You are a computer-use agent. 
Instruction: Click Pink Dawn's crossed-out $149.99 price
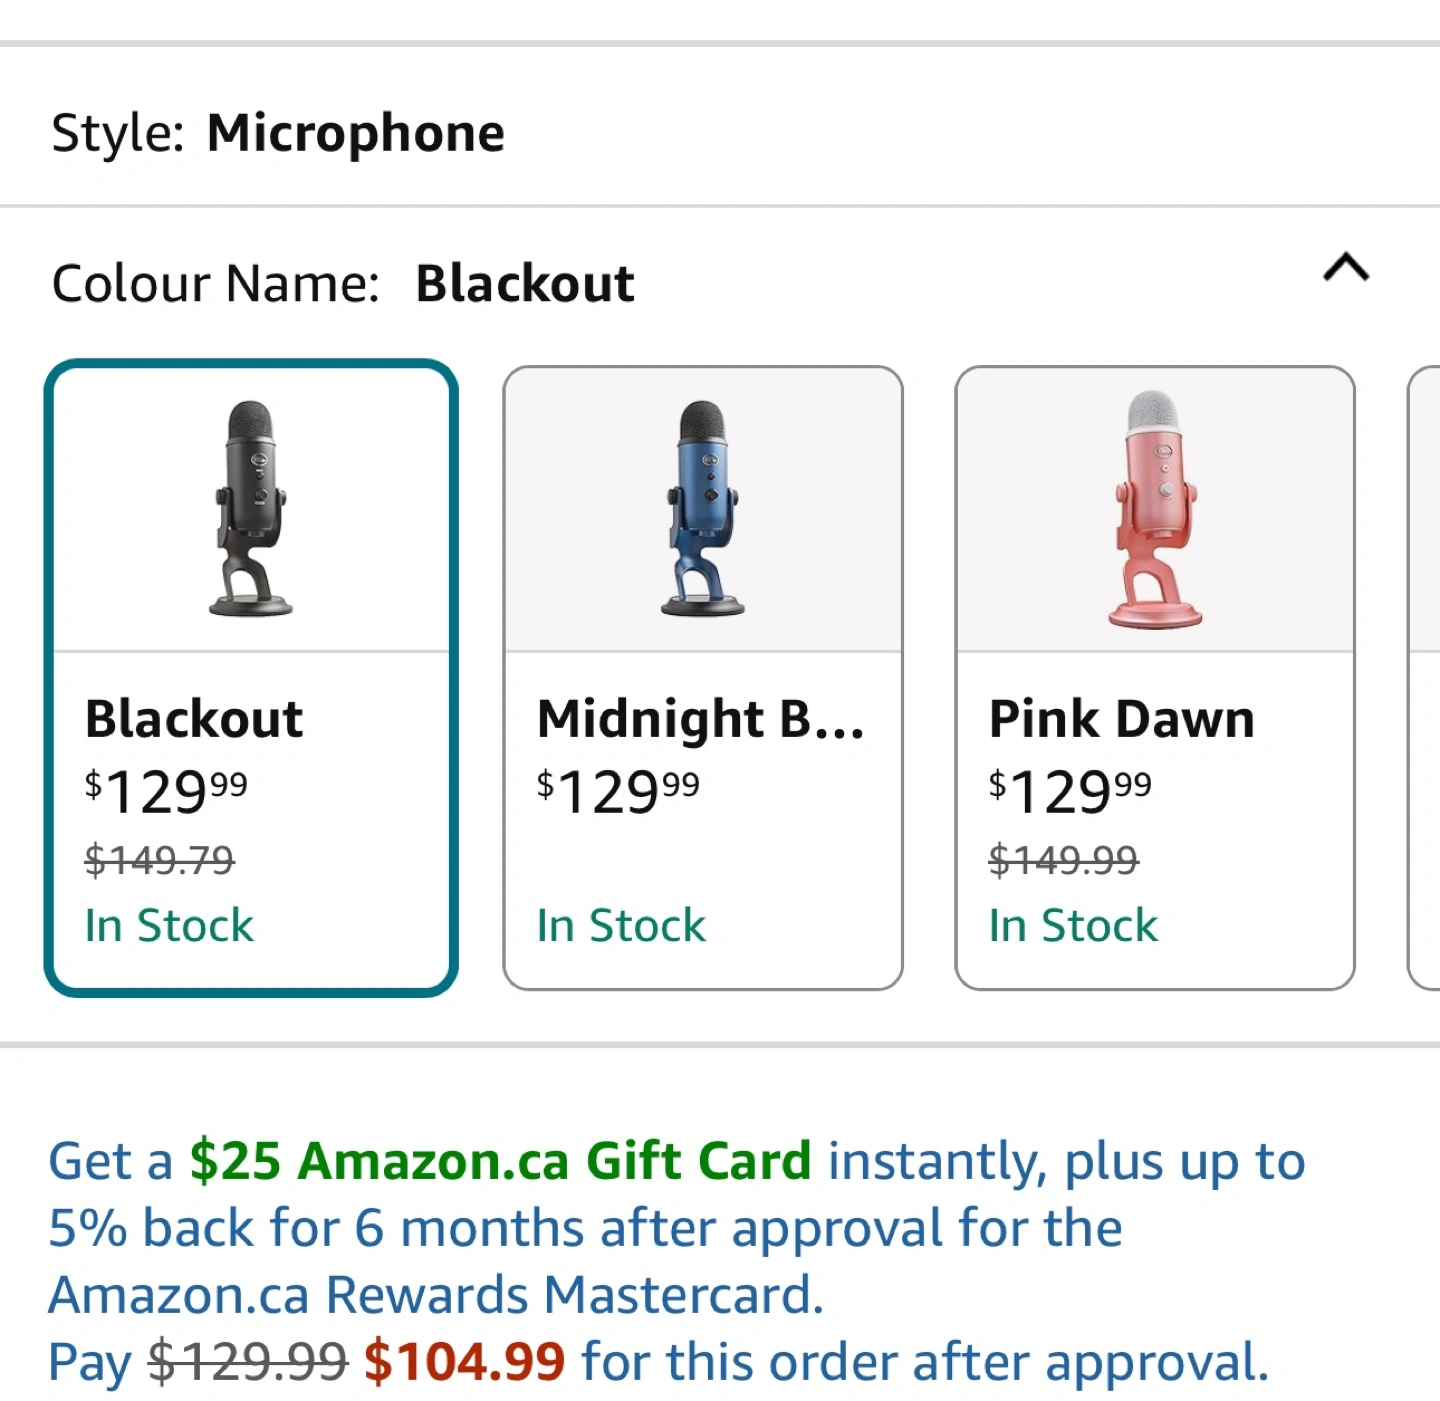(x=1064, y=859)
